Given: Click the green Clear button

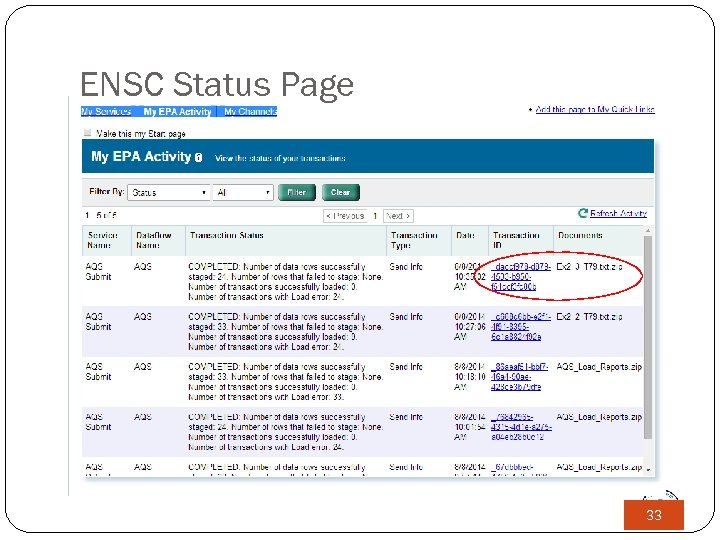Looking at the screenshot, I should [341, 192].
